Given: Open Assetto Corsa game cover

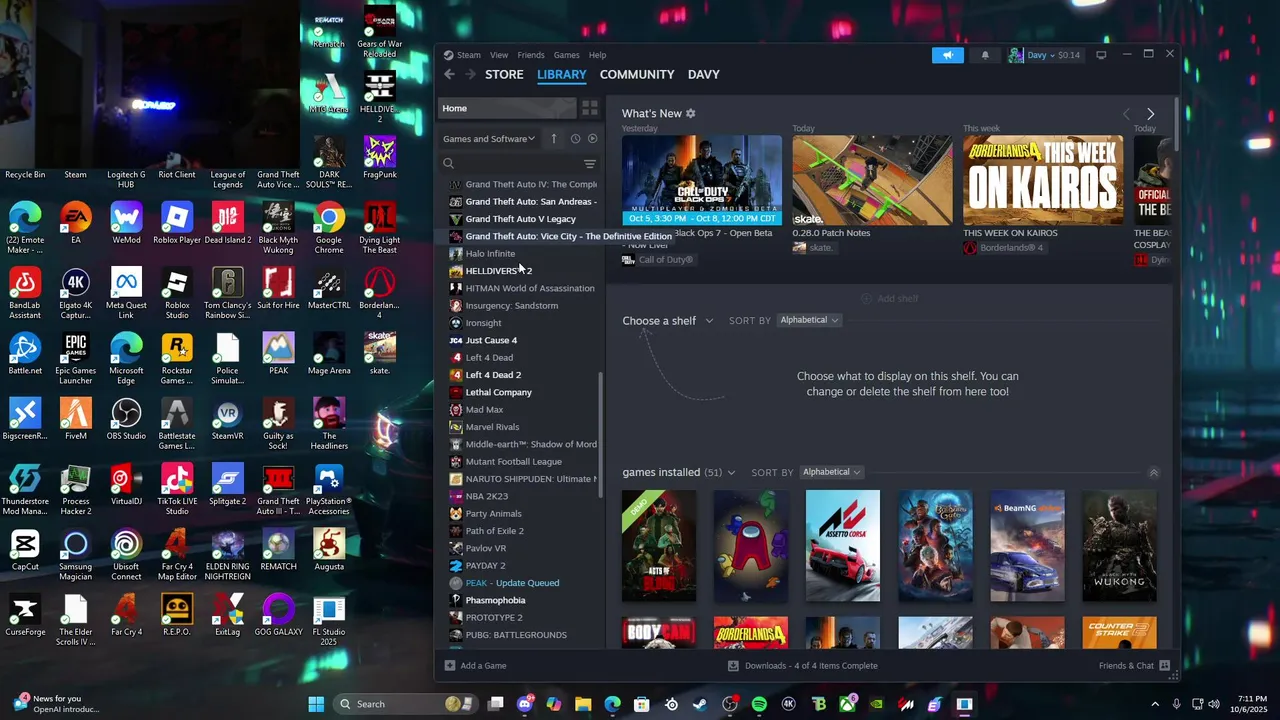Looking at the screenshot, I should click(x=843, y=546).
